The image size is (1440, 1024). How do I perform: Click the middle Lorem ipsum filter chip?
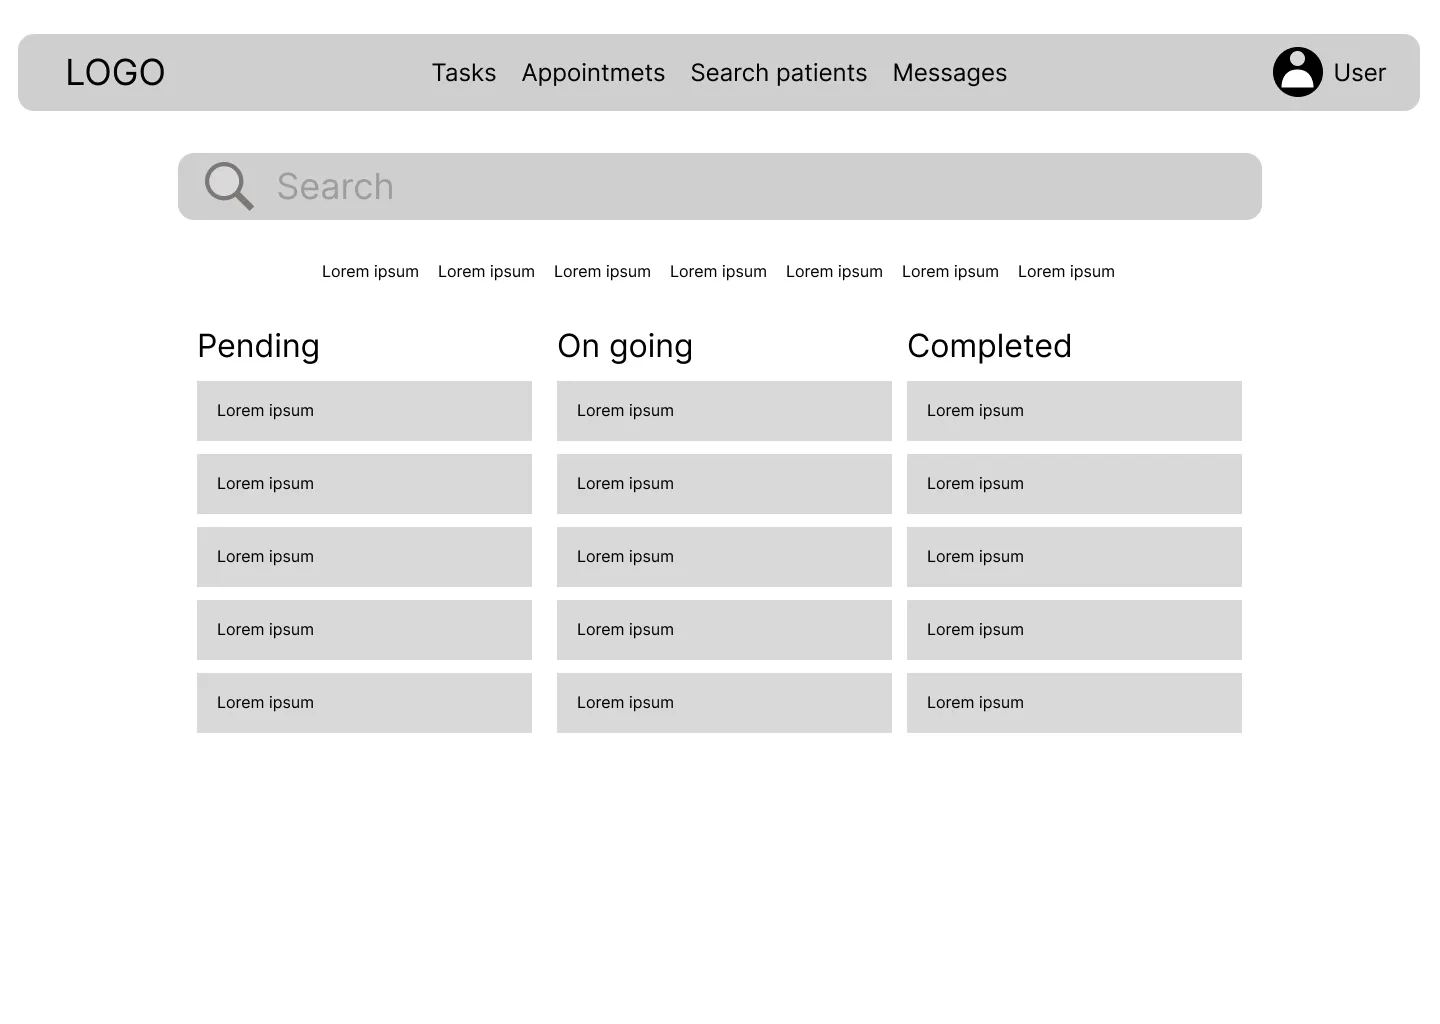pyautogui.click(x=718, y=271)
